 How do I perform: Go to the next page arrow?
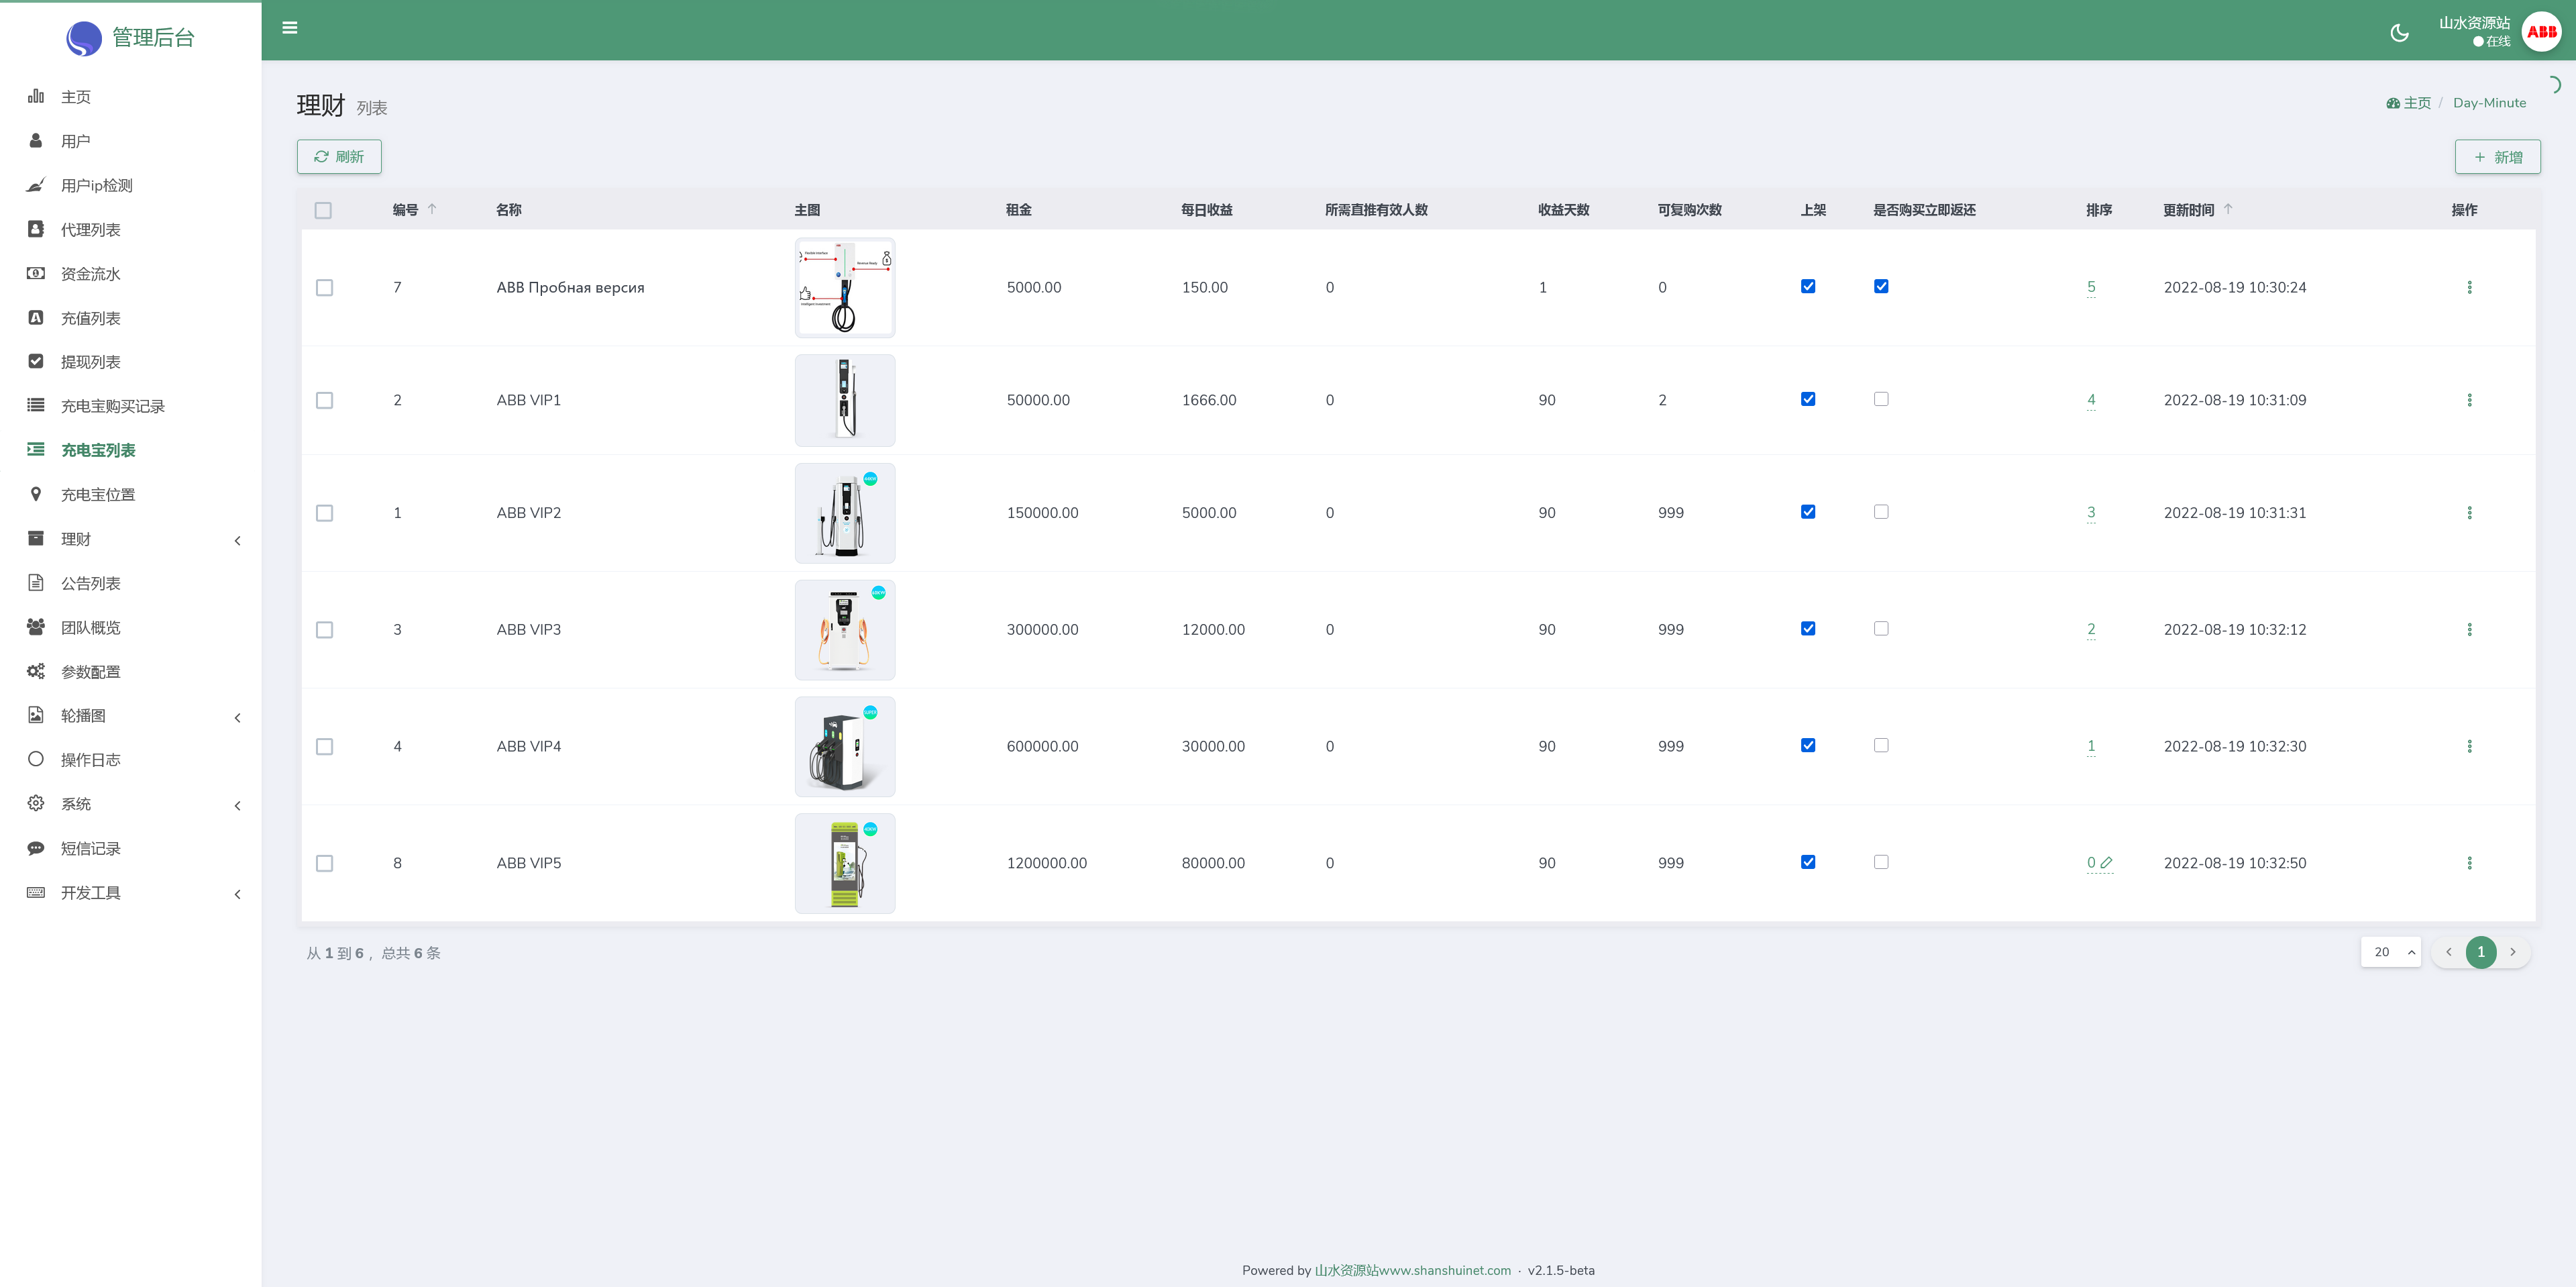point(2513,952)
